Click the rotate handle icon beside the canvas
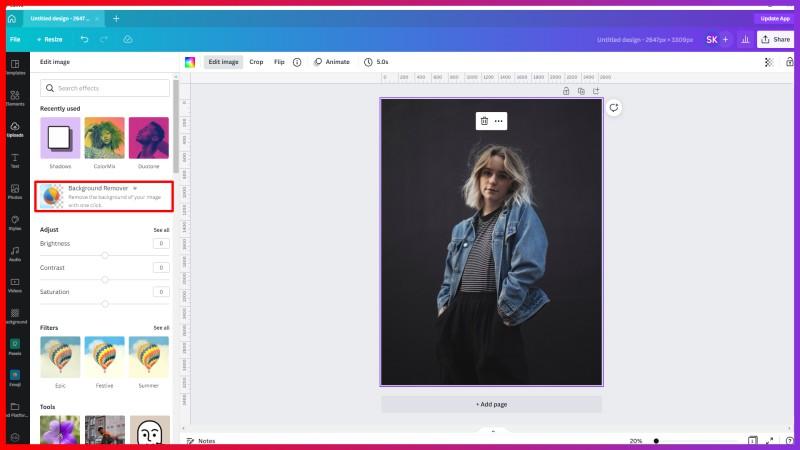 tap(614, 108)
